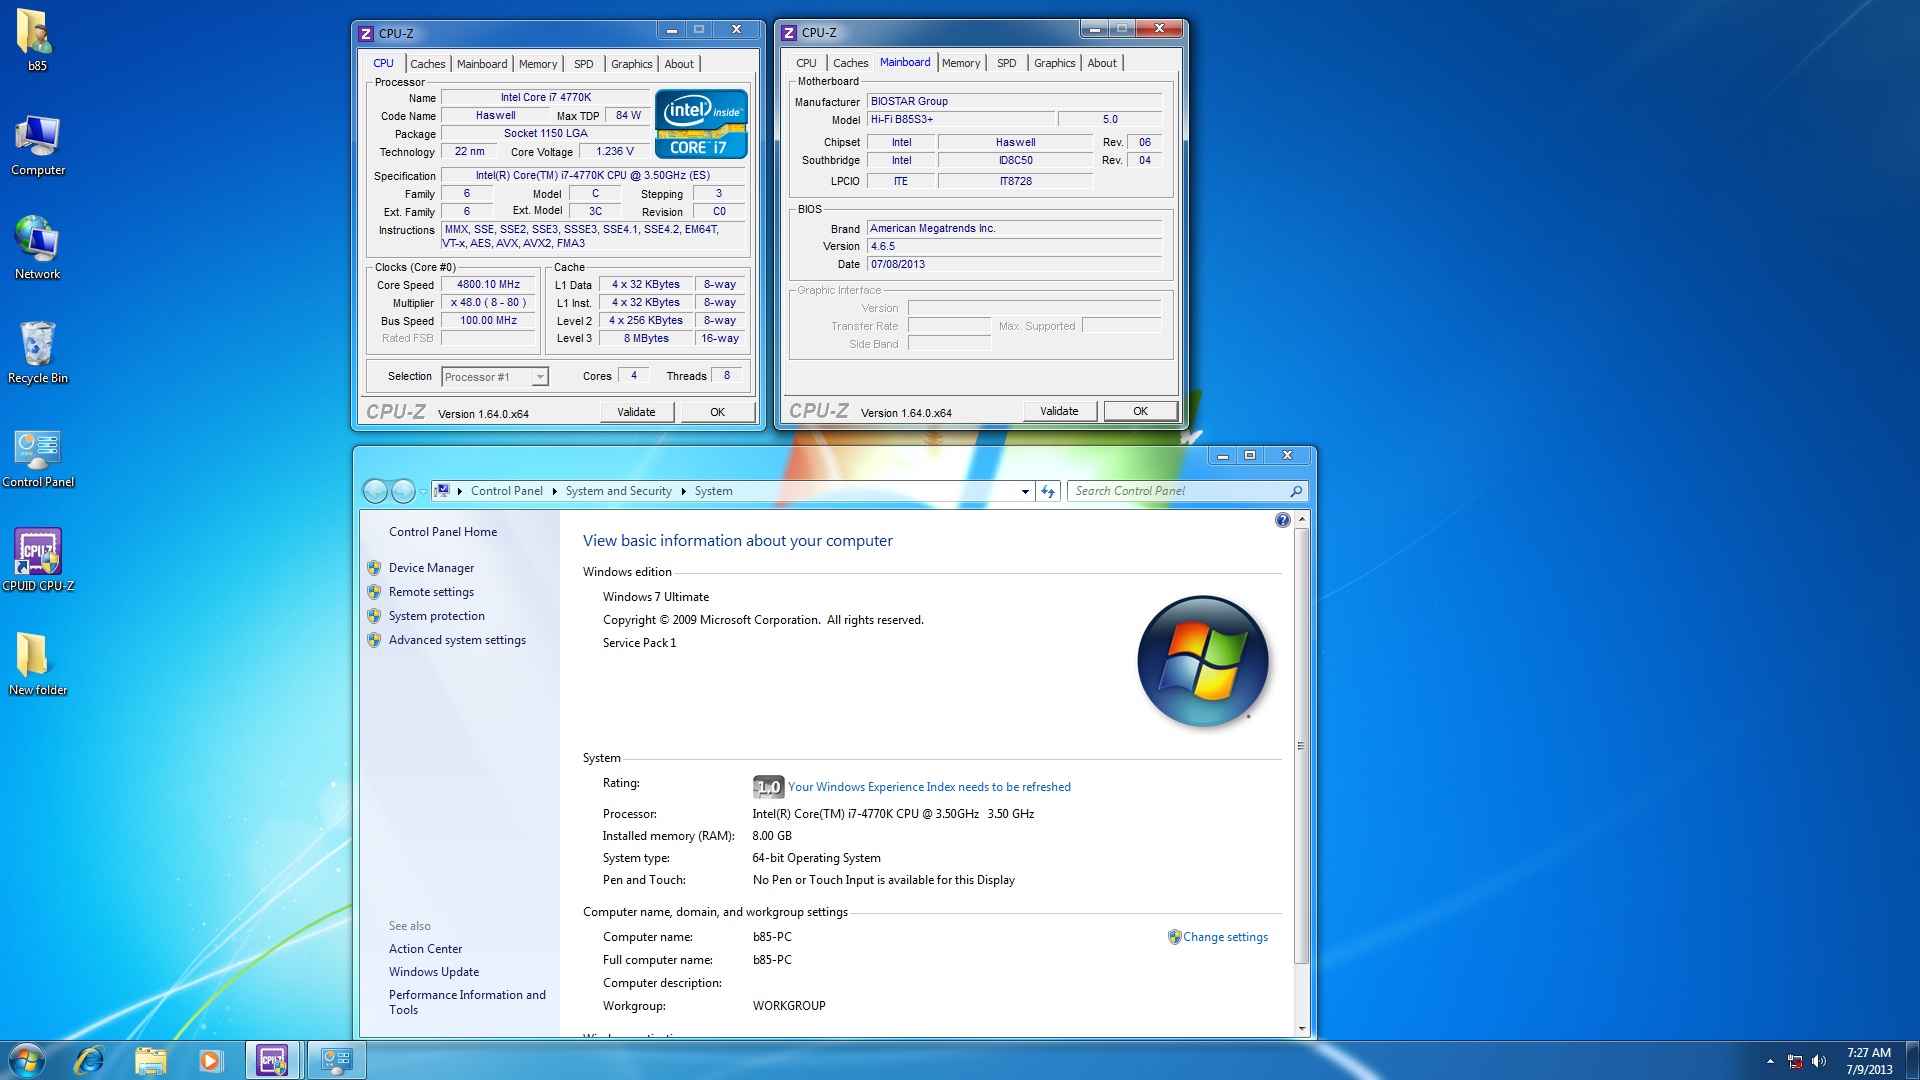
Task: Expand the Processor #1 selection dropdown
Action: click(539, 377)
